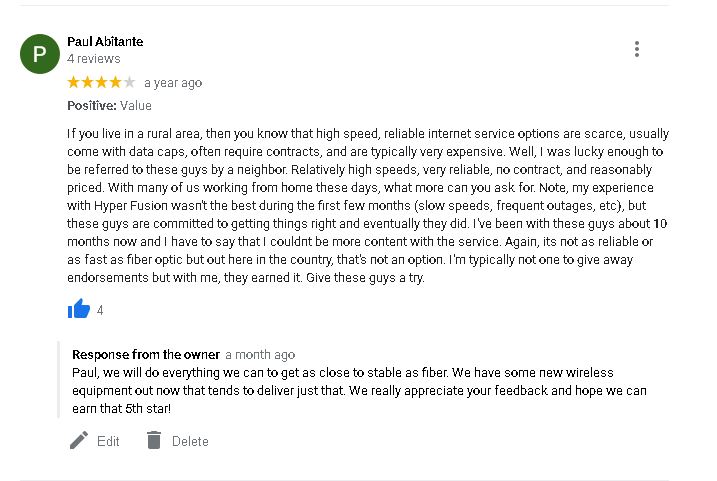Click the 'a year ago' review timestamp
The width and height of the screenshot is (717, 481).
pos(173,83)
